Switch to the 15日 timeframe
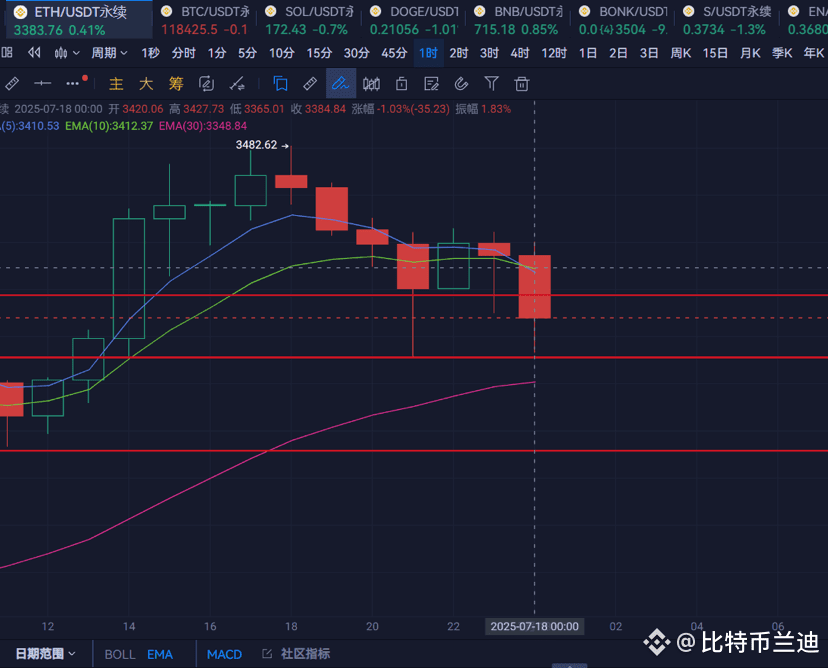828x668 pixels. click(715, 53)
